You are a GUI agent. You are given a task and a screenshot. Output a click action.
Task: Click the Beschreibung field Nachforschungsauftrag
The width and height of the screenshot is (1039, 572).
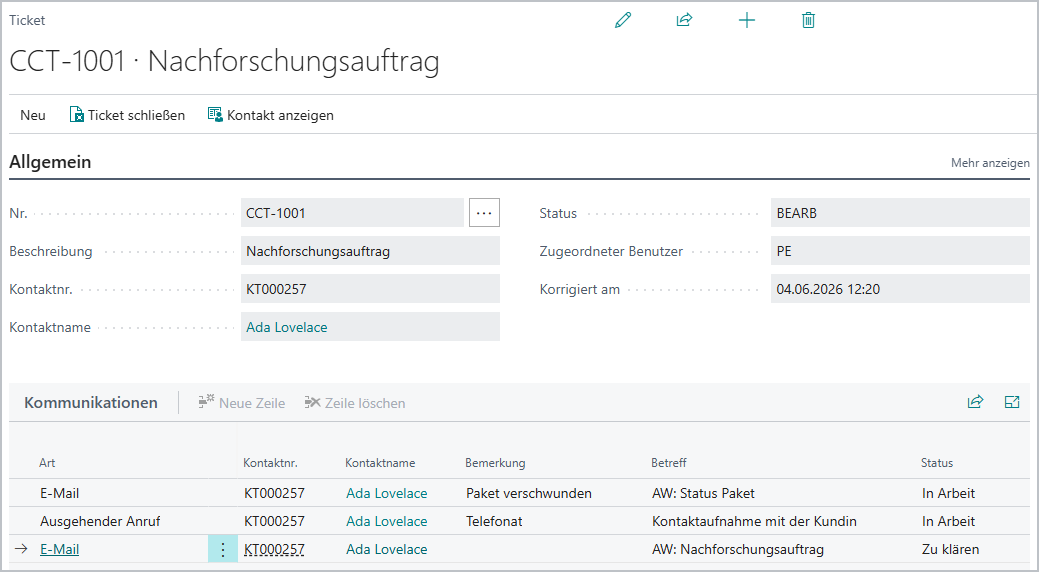pyautogui.click(x=370, y=251)
